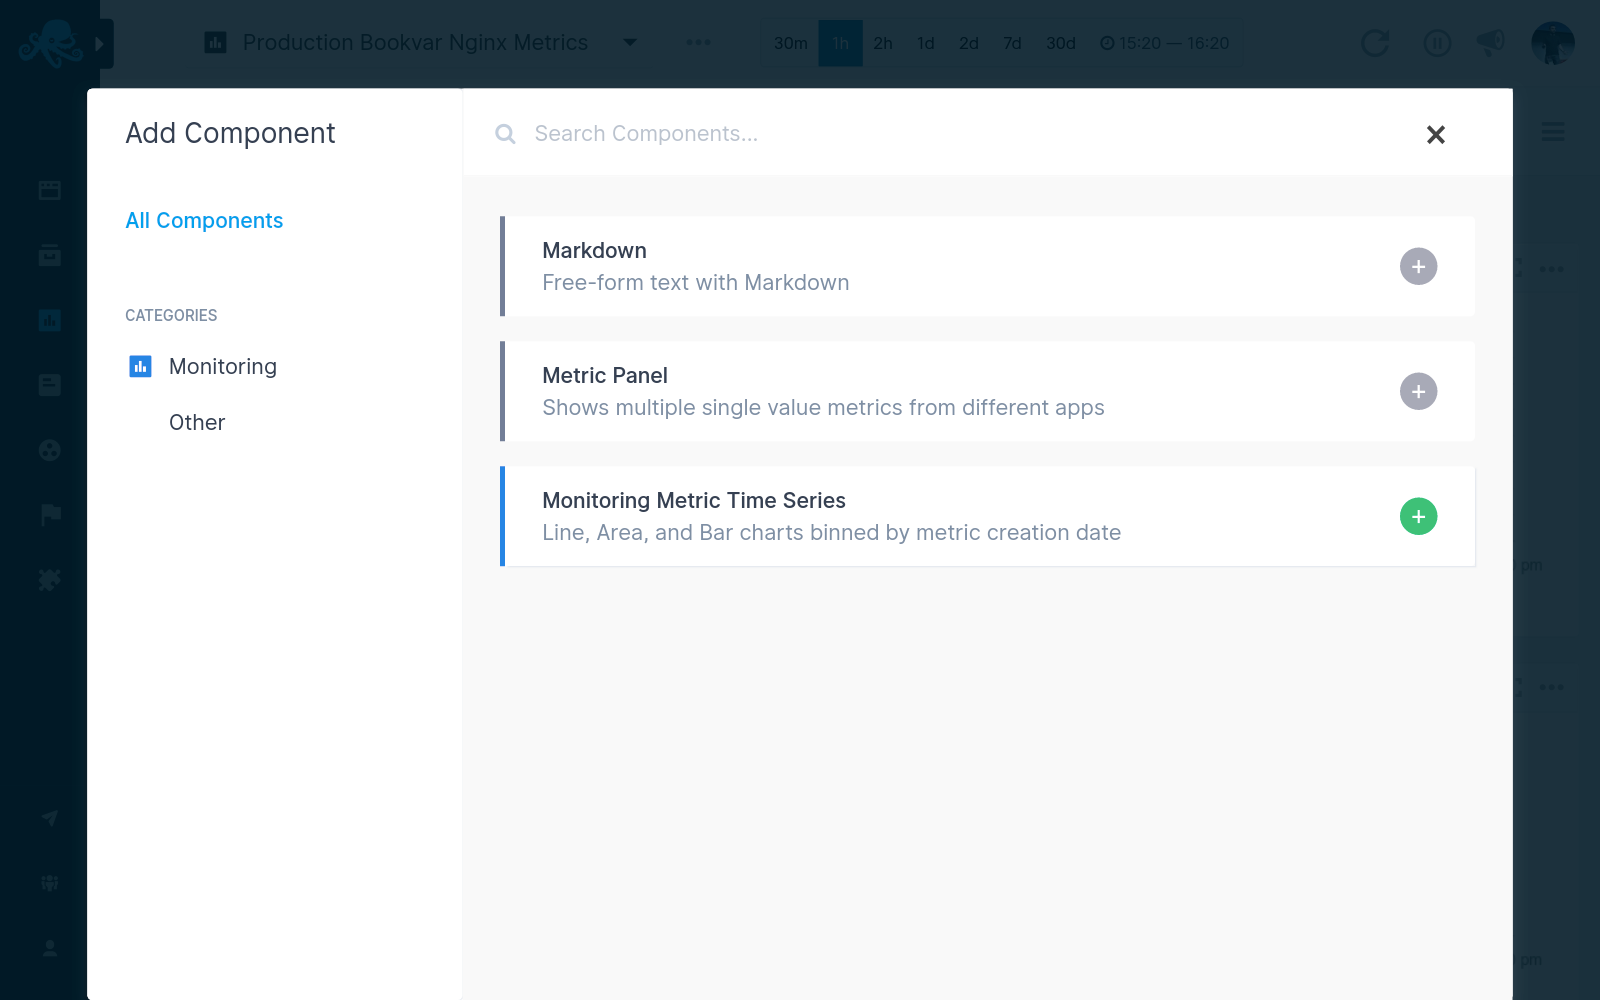Select 1d time range
Viewport: 1600px width, 1000px height.
[926, 43]
